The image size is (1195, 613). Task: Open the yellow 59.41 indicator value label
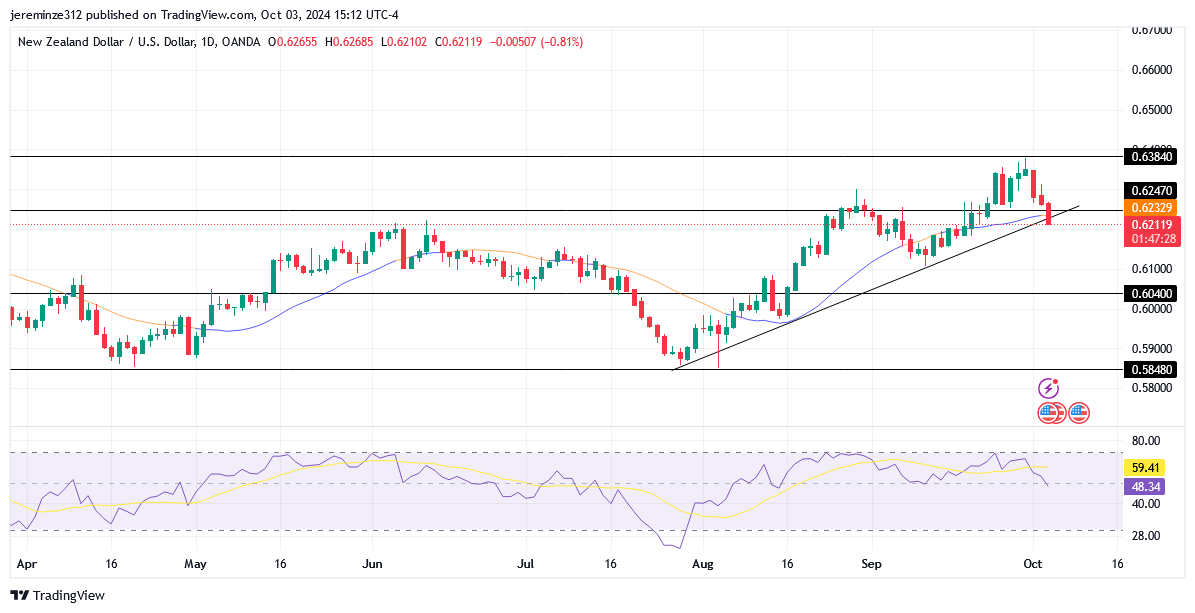tap(1146, 467)
